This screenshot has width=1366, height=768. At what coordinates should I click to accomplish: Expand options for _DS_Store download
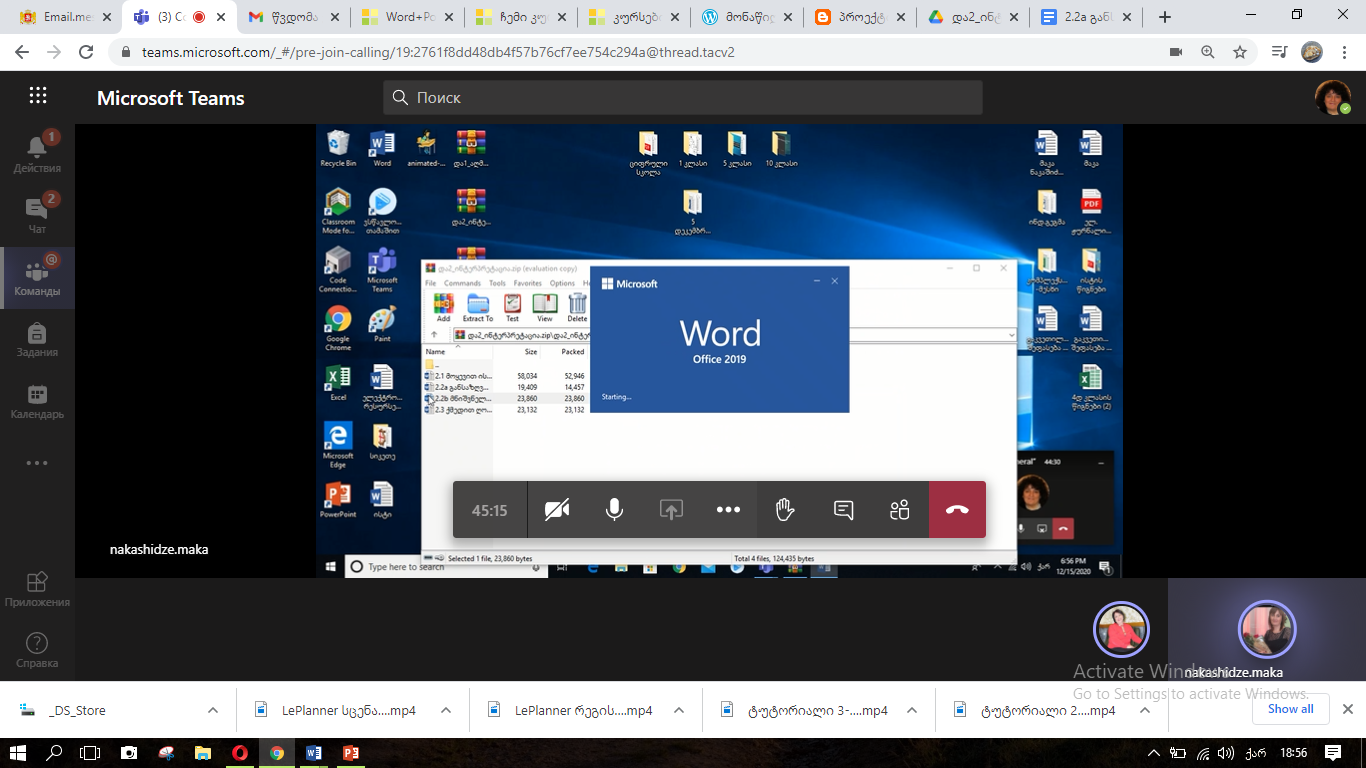[x=213, y=710]
